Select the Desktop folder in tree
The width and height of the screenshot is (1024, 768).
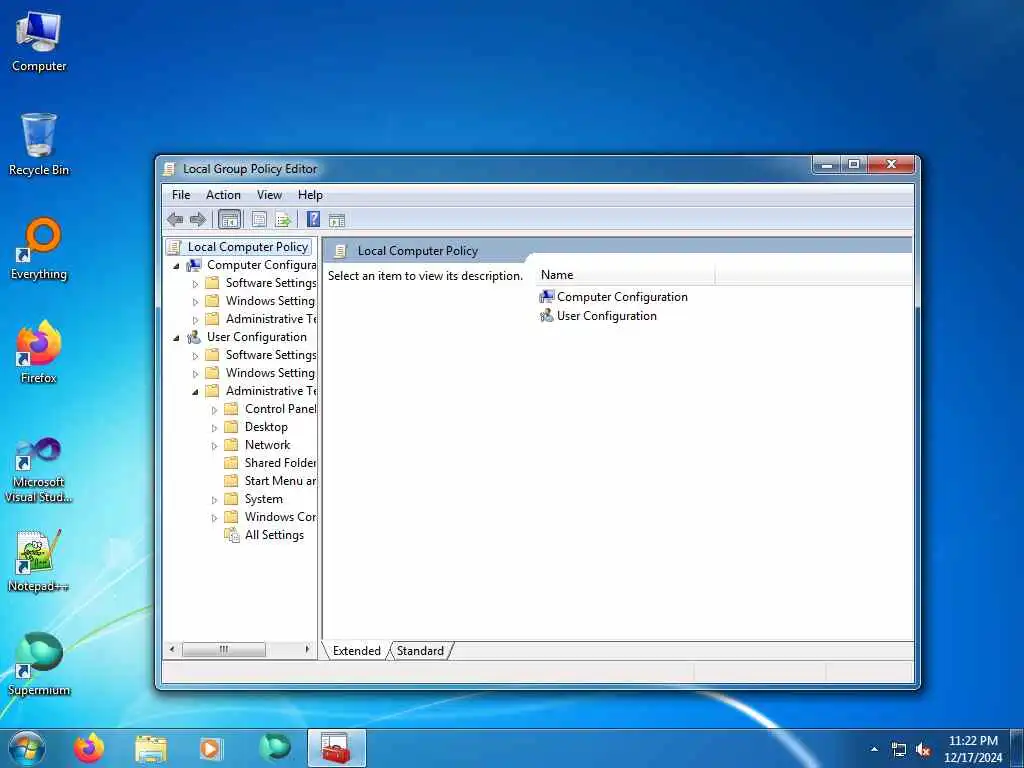(x=256, y=426)
